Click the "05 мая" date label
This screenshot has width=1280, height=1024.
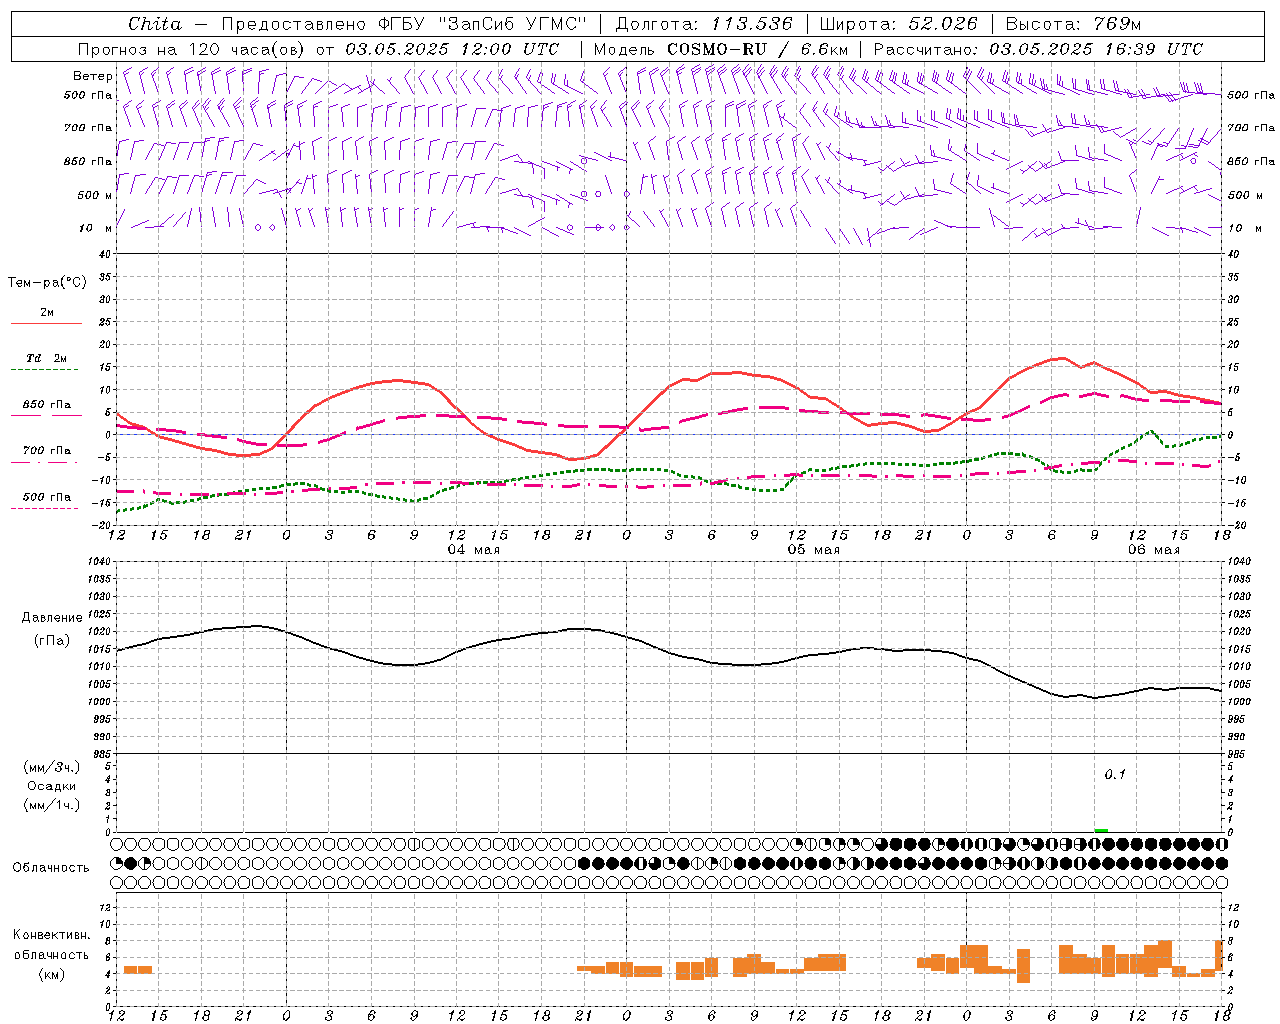click(x=814, y=550)
